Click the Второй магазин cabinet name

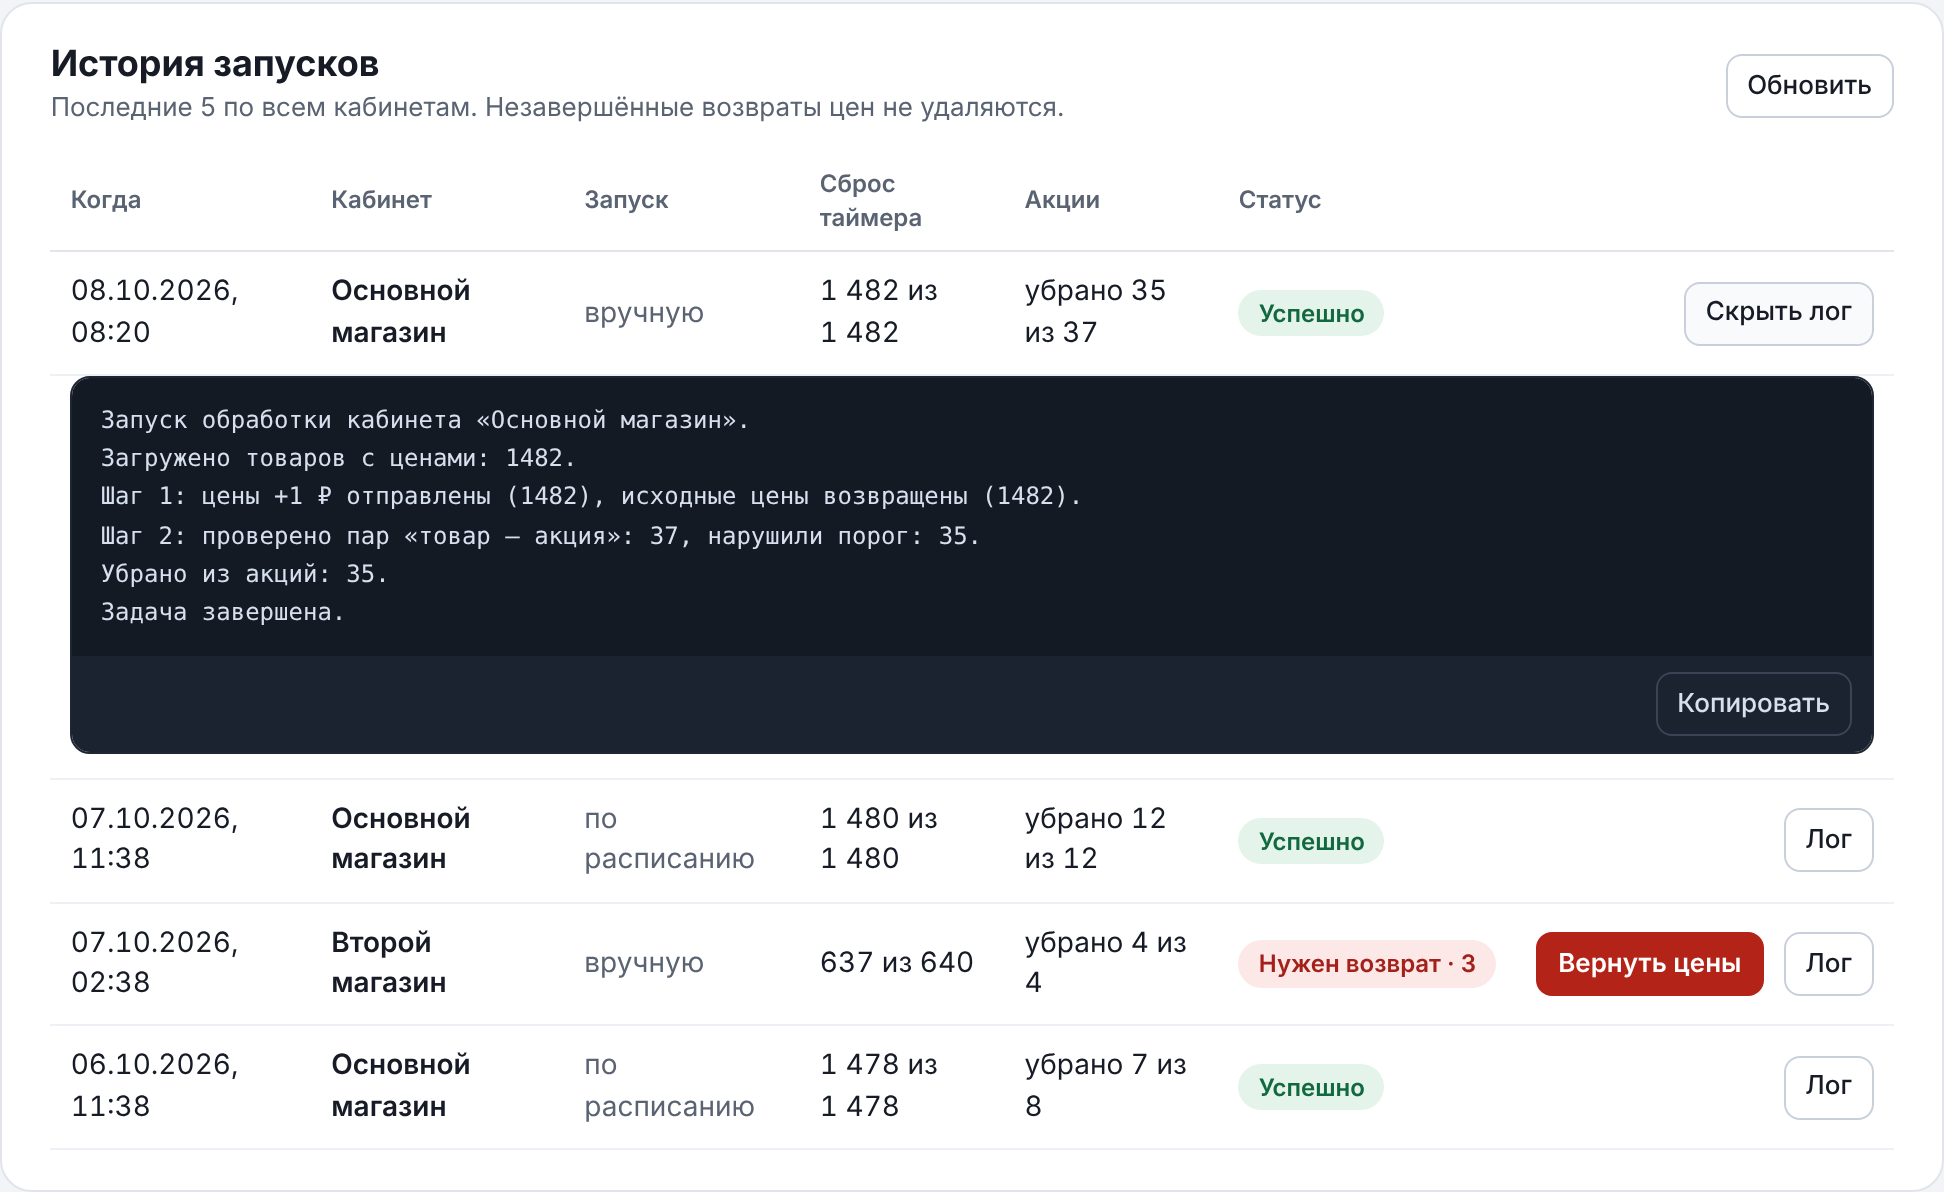(x=388, y=962)
